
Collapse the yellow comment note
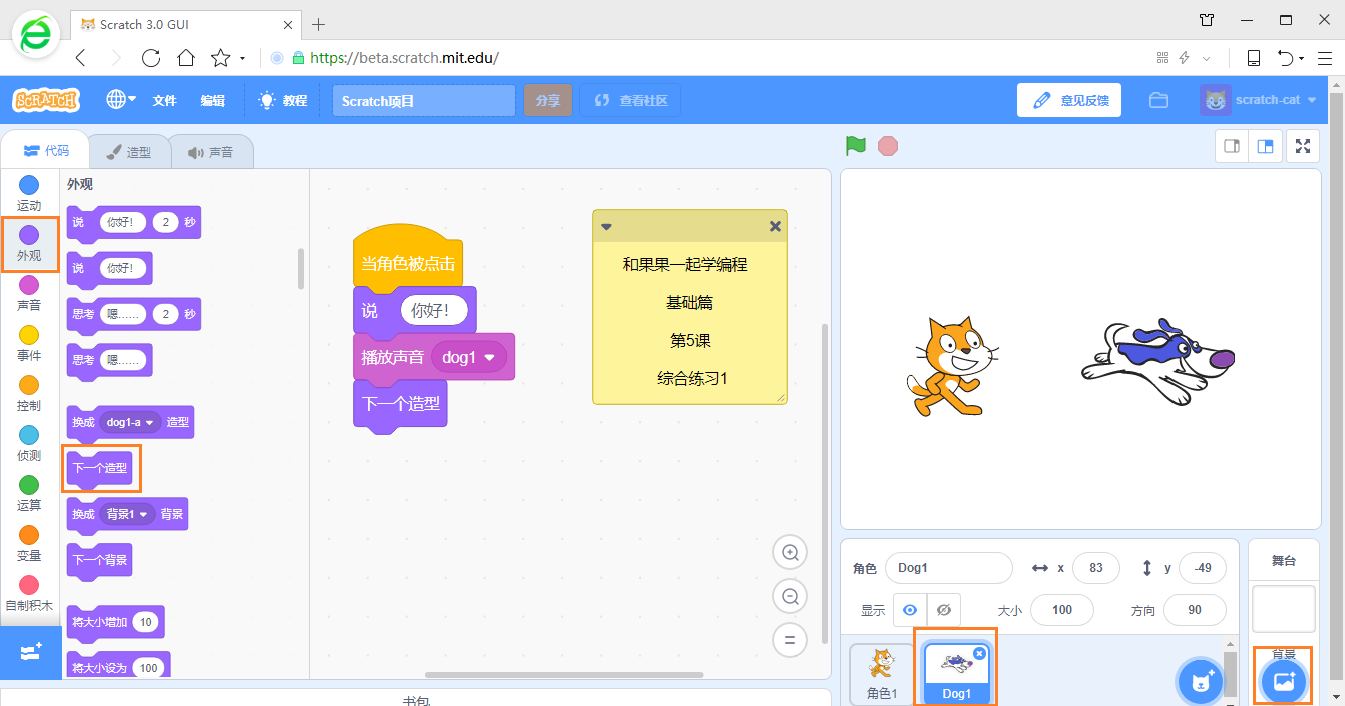[x=606, y=227]
